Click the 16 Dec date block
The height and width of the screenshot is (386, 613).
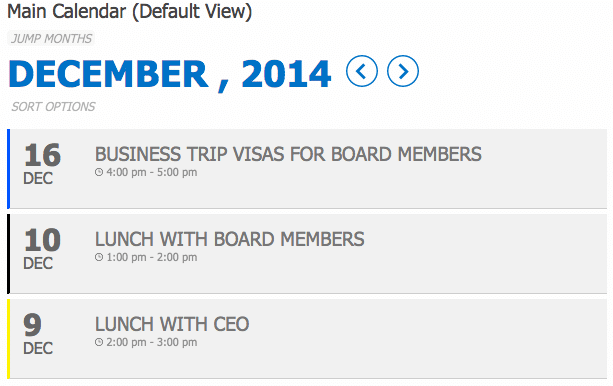42,163
